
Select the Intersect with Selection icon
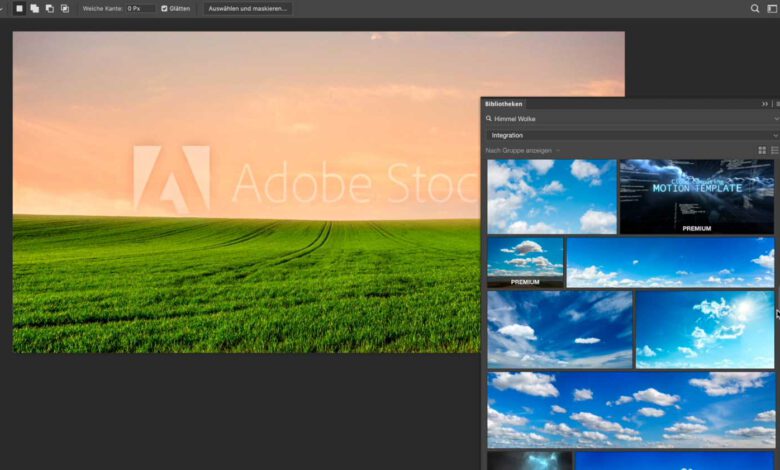(x=65, y=8)
